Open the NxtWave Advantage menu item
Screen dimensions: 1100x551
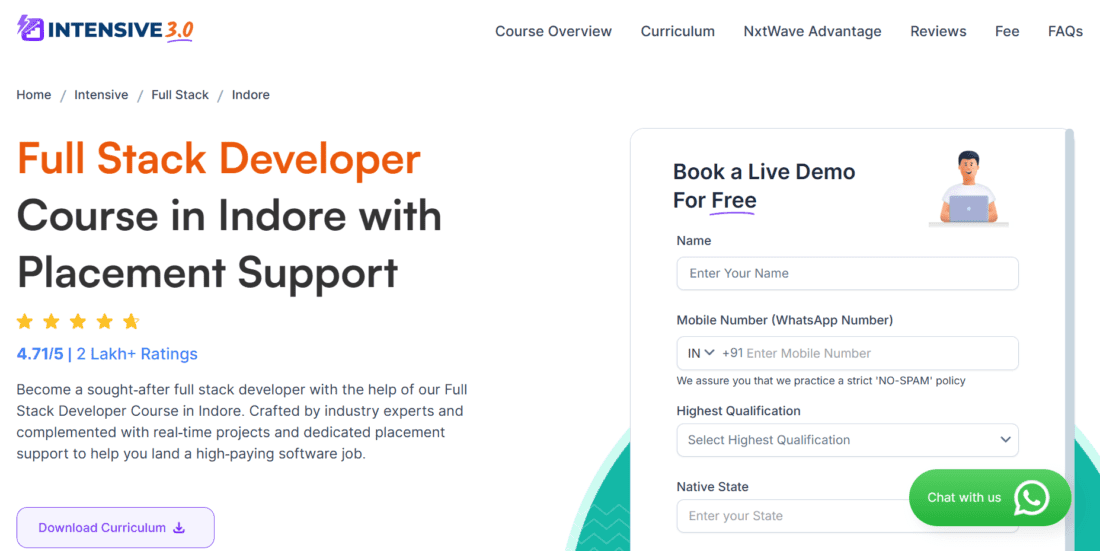812,31
